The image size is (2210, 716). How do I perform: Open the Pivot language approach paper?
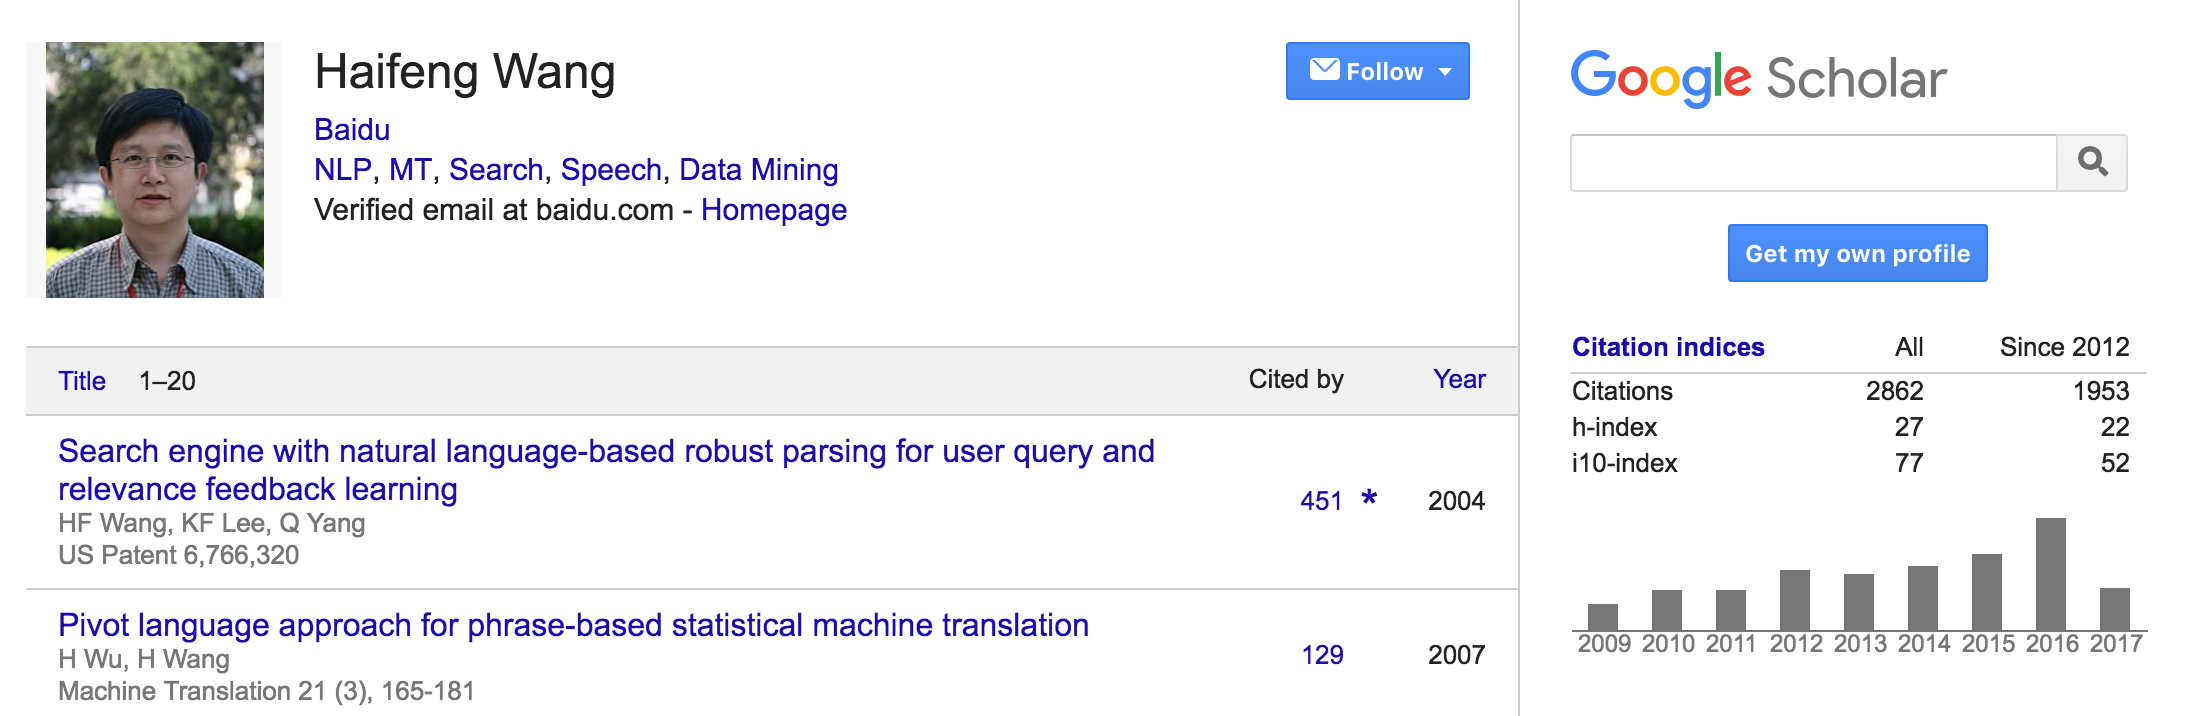pyautogui.click(x=573, y=625)
